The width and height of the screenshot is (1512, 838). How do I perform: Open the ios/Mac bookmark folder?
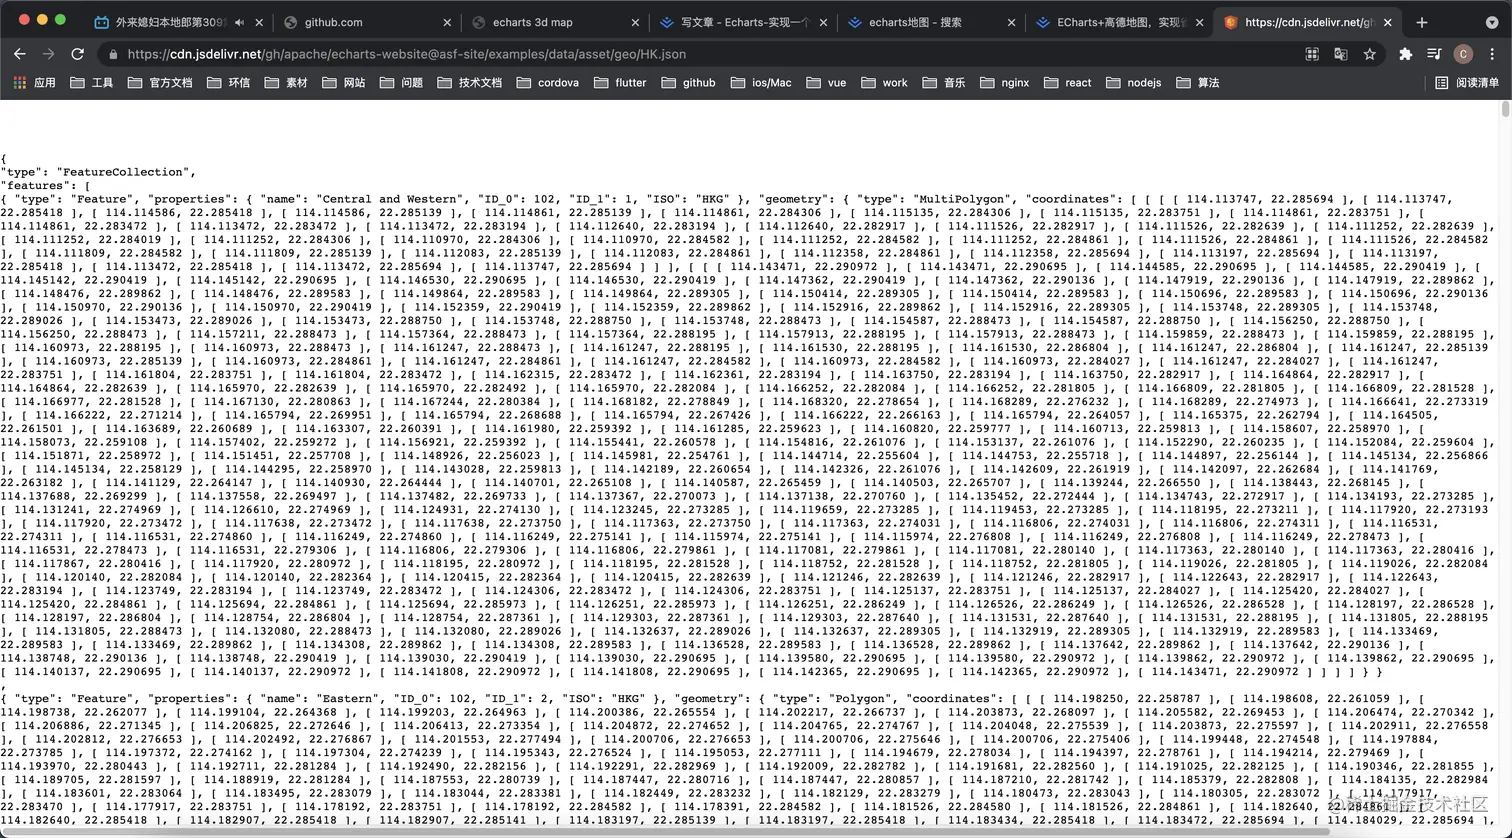760,83
